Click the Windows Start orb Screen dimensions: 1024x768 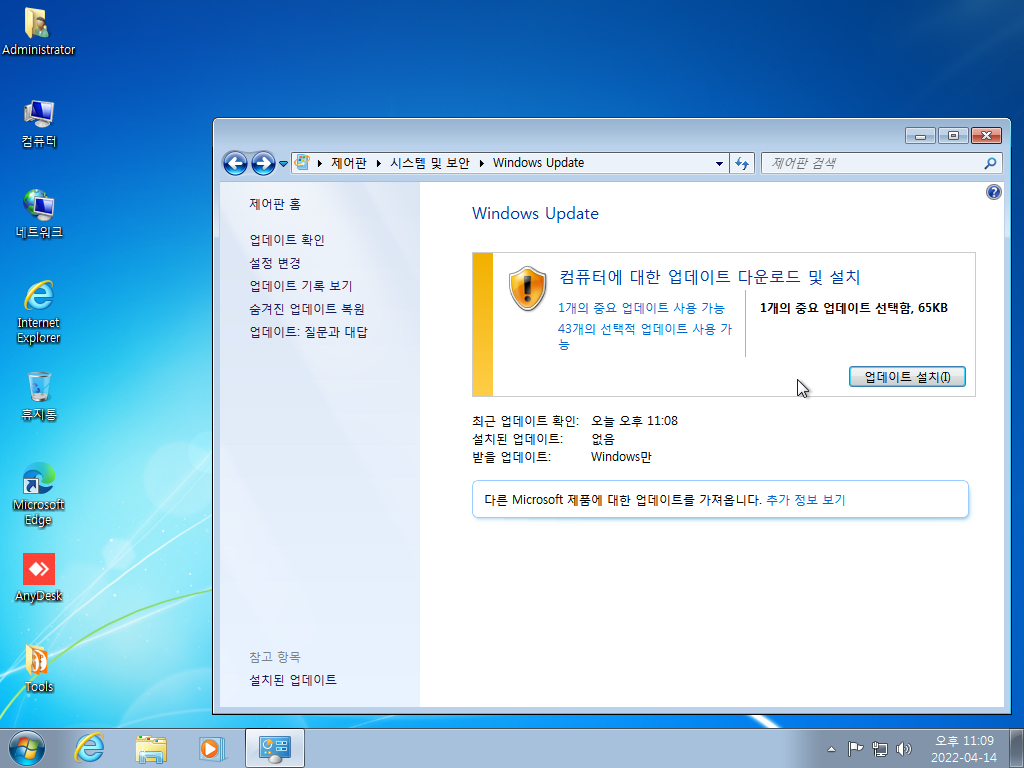(27, 748)
